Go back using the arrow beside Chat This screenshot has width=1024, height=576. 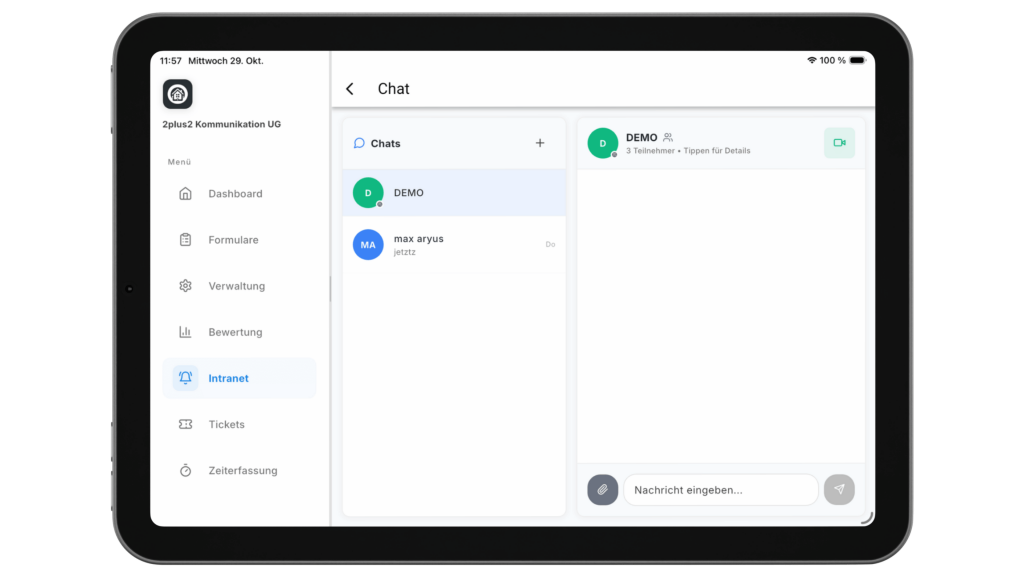(x=350, y=89)
